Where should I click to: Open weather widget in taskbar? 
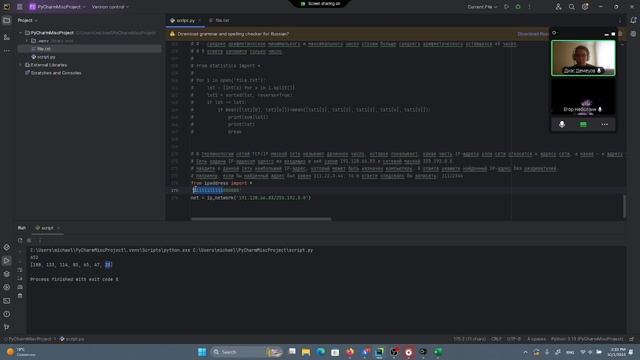click(20, 352)
